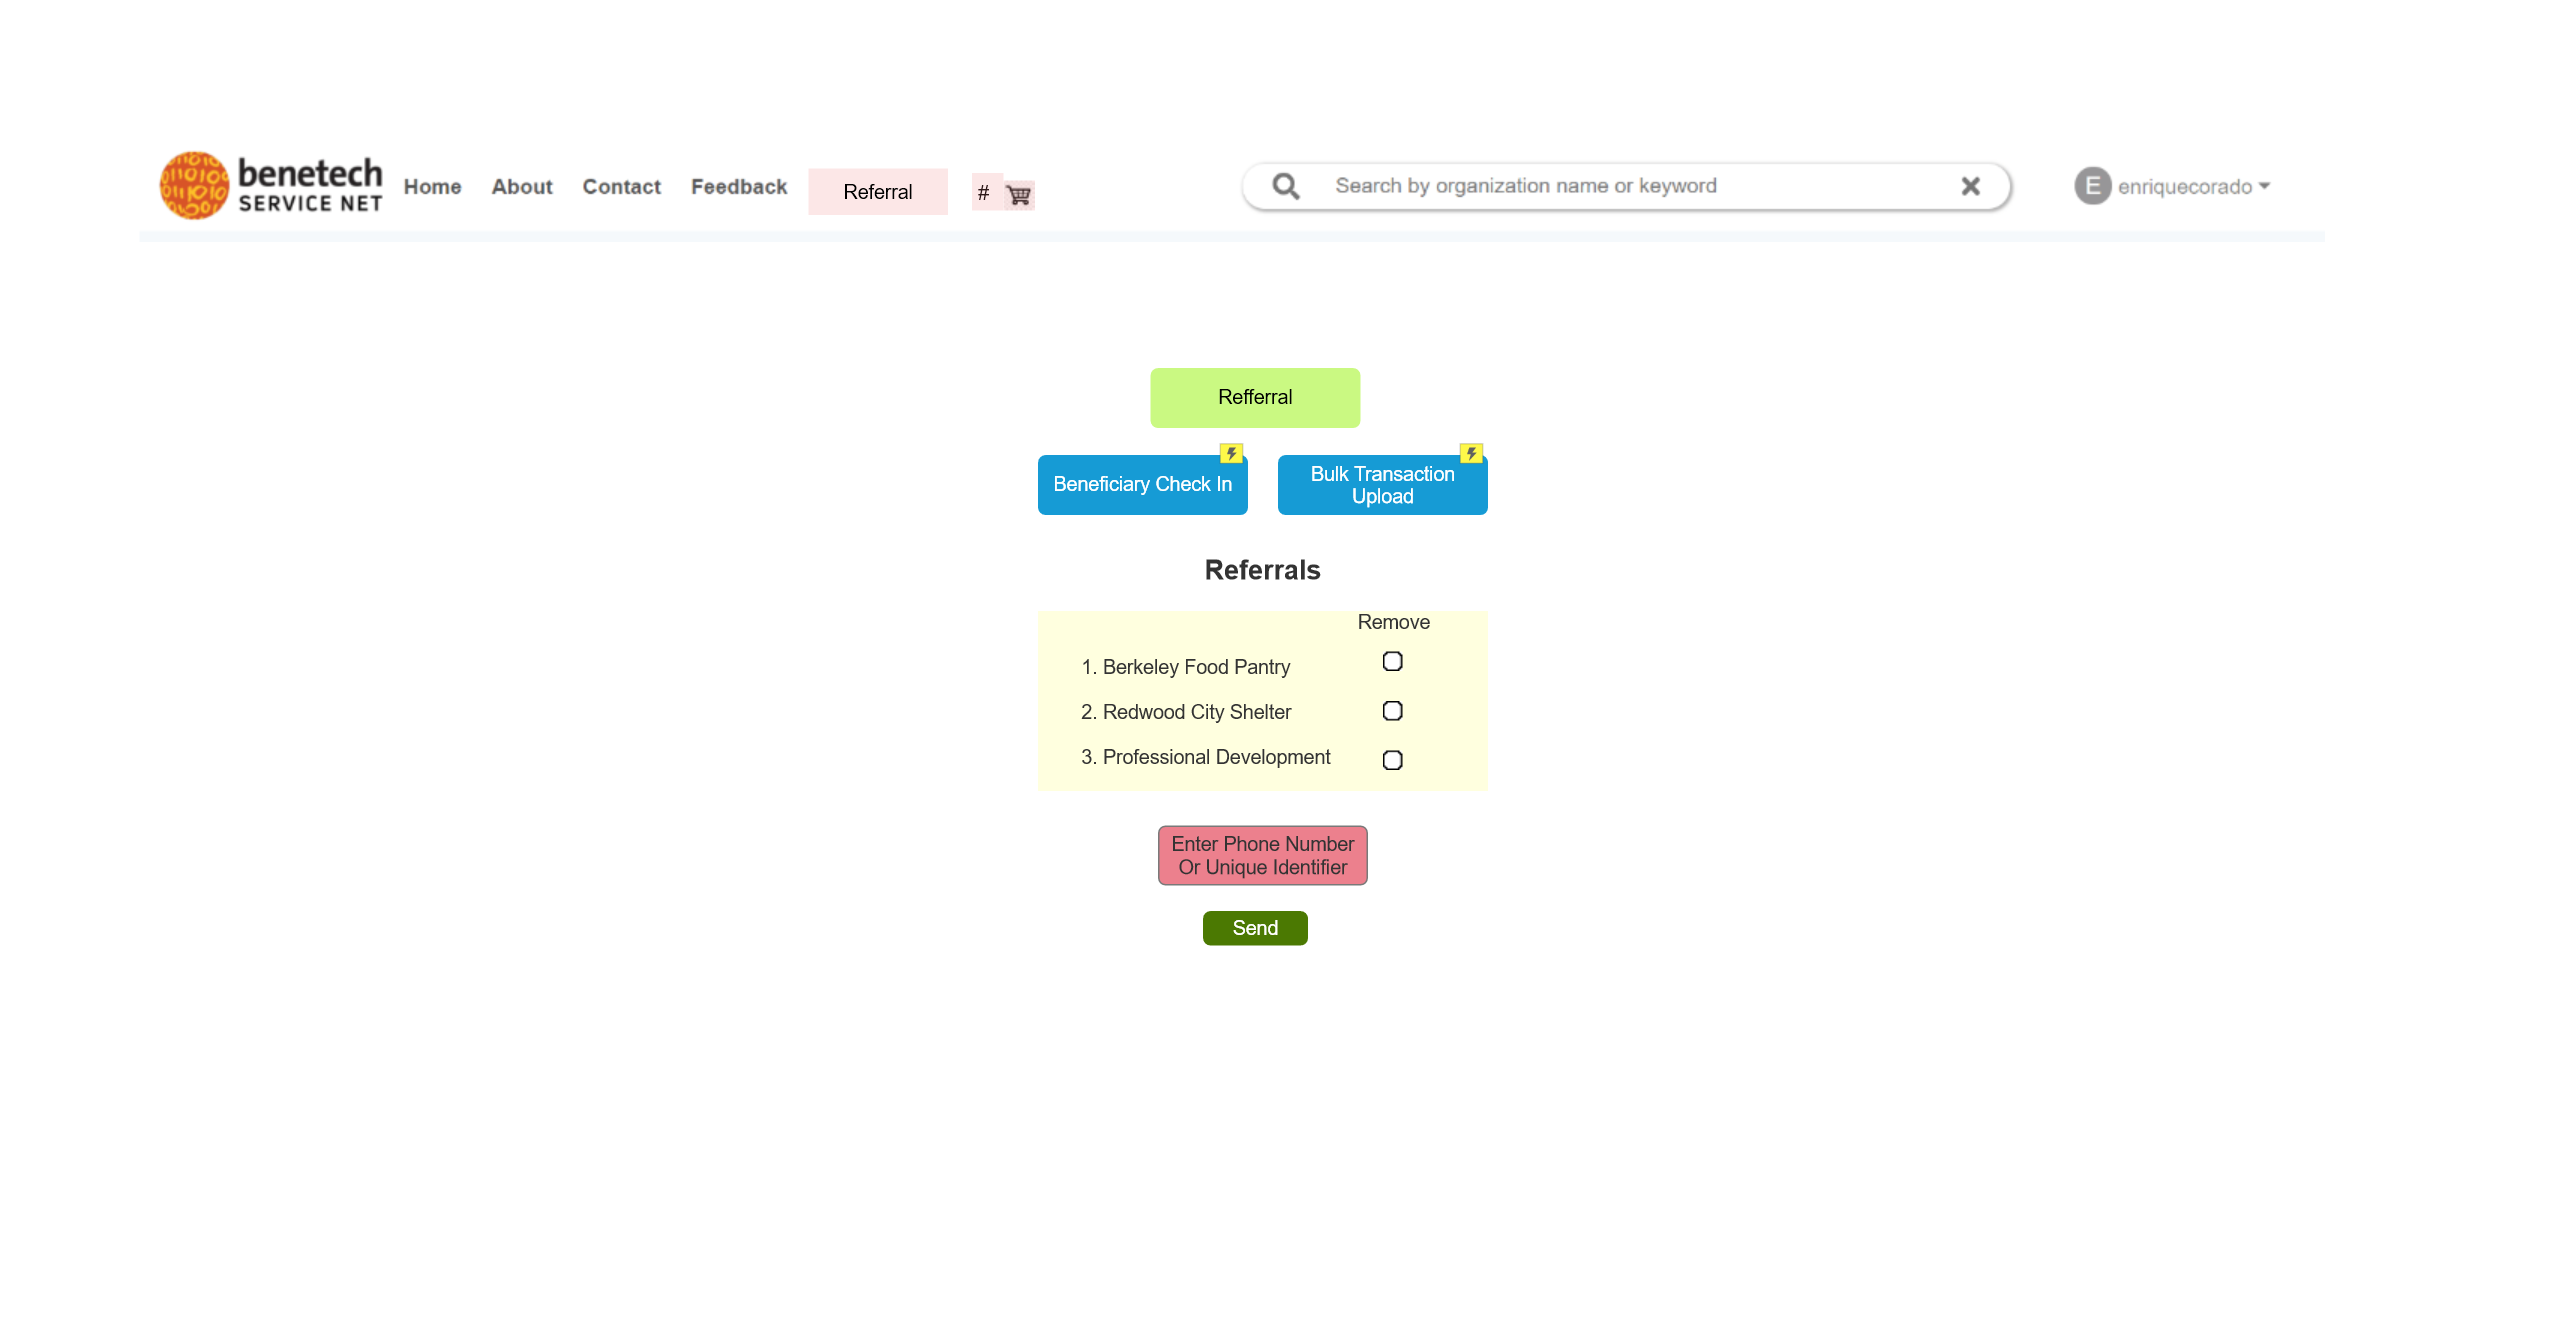Click the search magnifier icon
Image resolution: width=2554 pixels, height=1330 pixels.
[1286, 186]
